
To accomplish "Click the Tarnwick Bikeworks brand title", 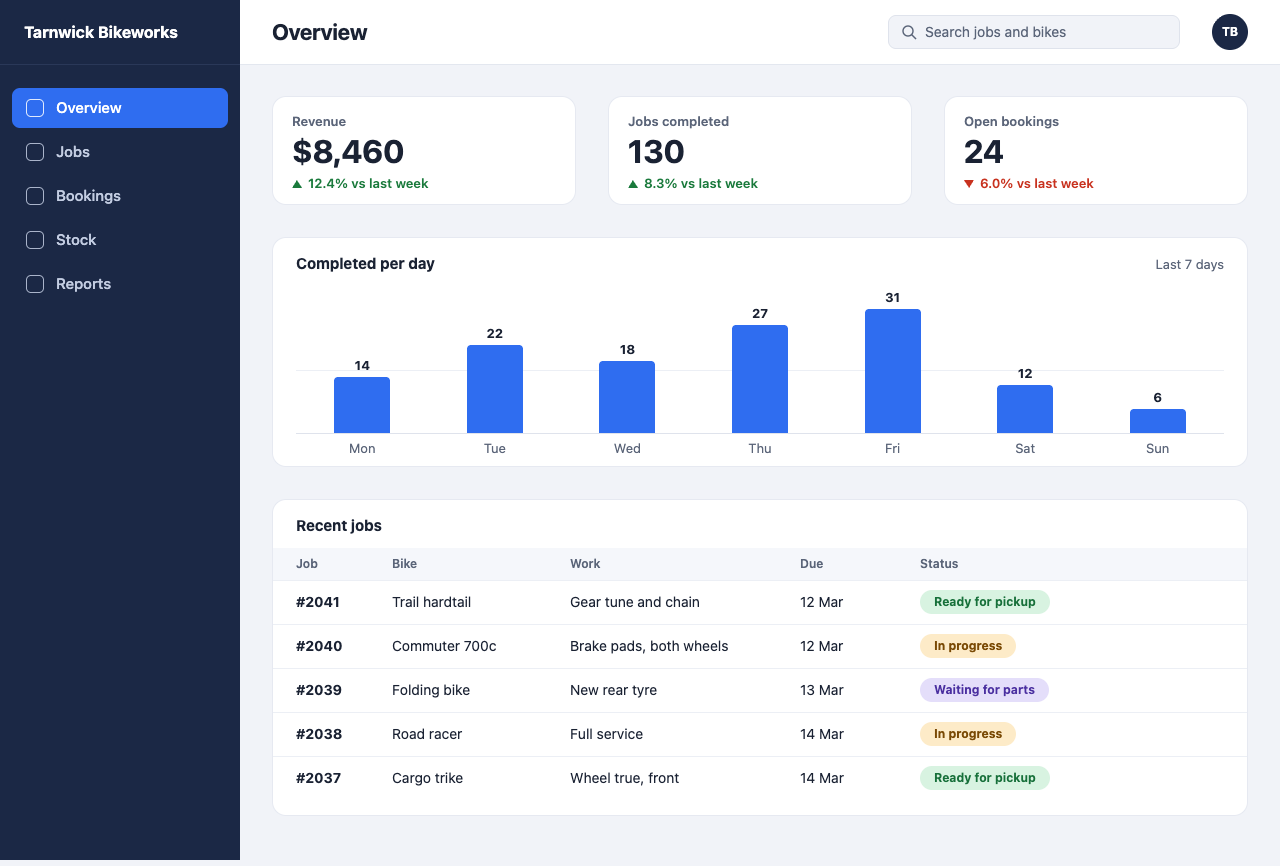I will tap(101, 32).
